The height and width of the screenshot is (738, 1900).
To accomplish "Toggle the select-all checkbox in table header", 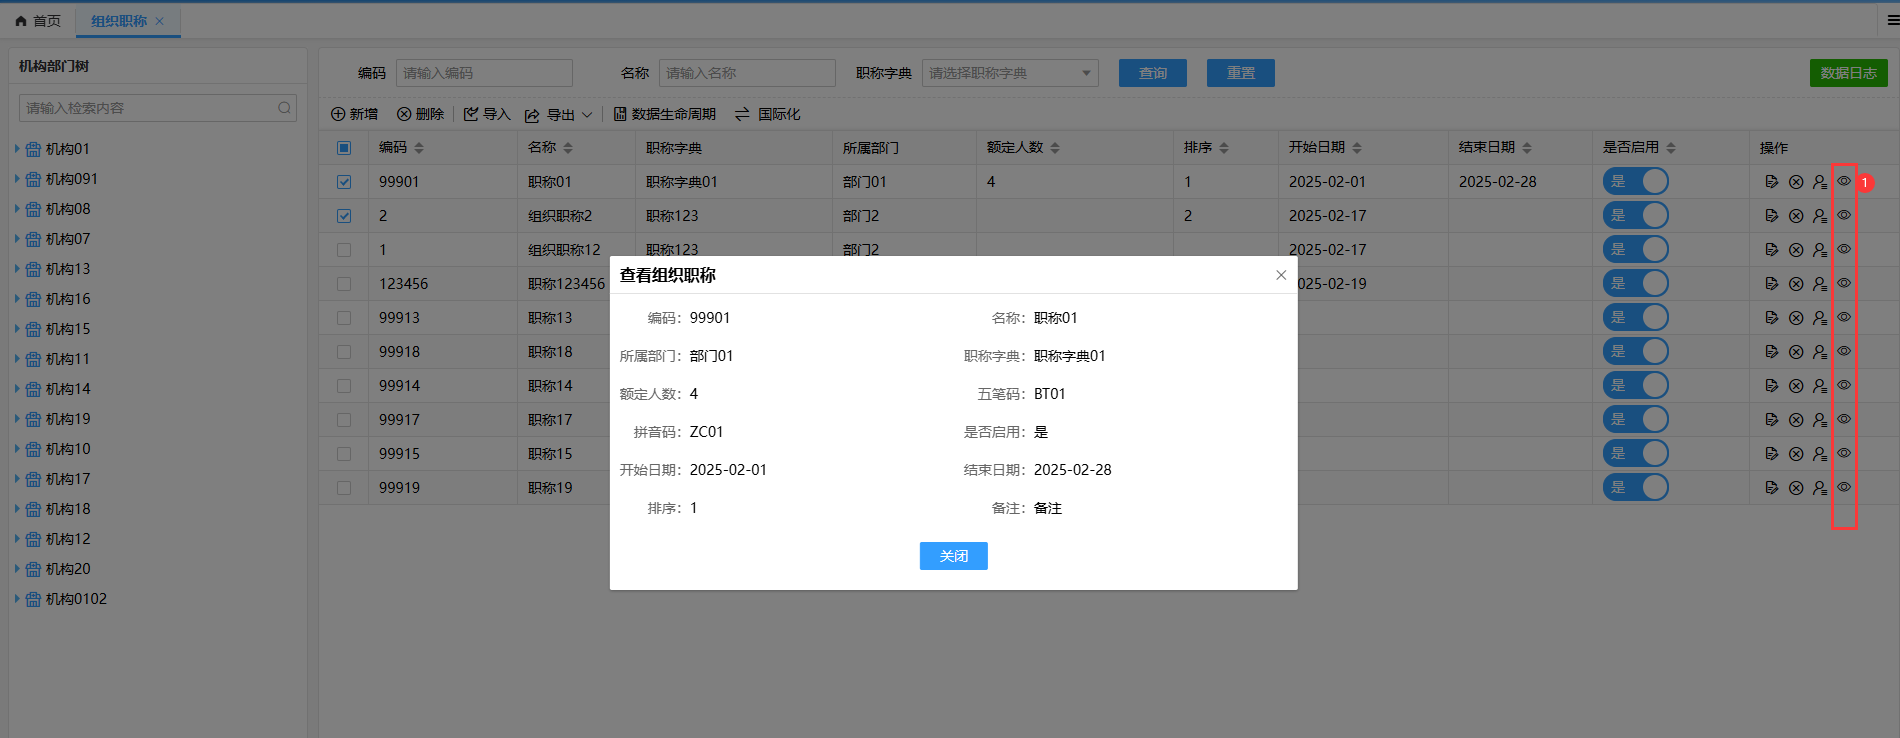I will click(x=344, y=148).
